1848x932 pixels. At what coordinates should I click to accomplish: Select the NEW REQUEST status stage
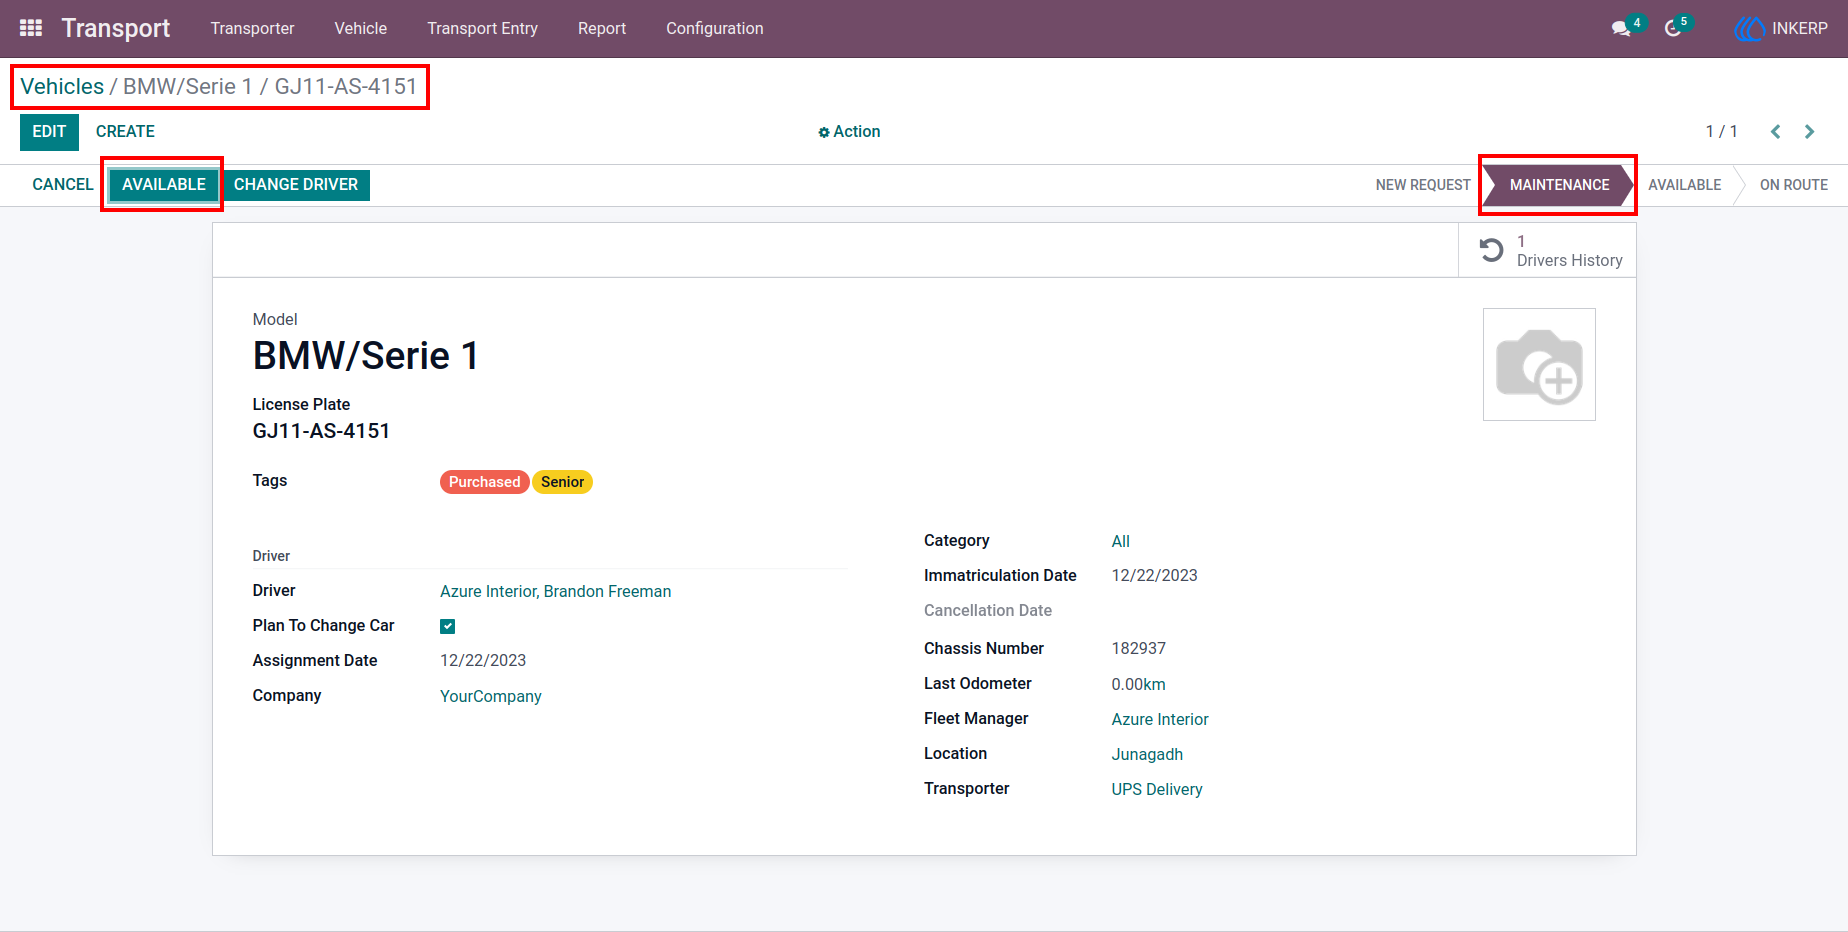pyautogui.click(x=1423, y=185)
